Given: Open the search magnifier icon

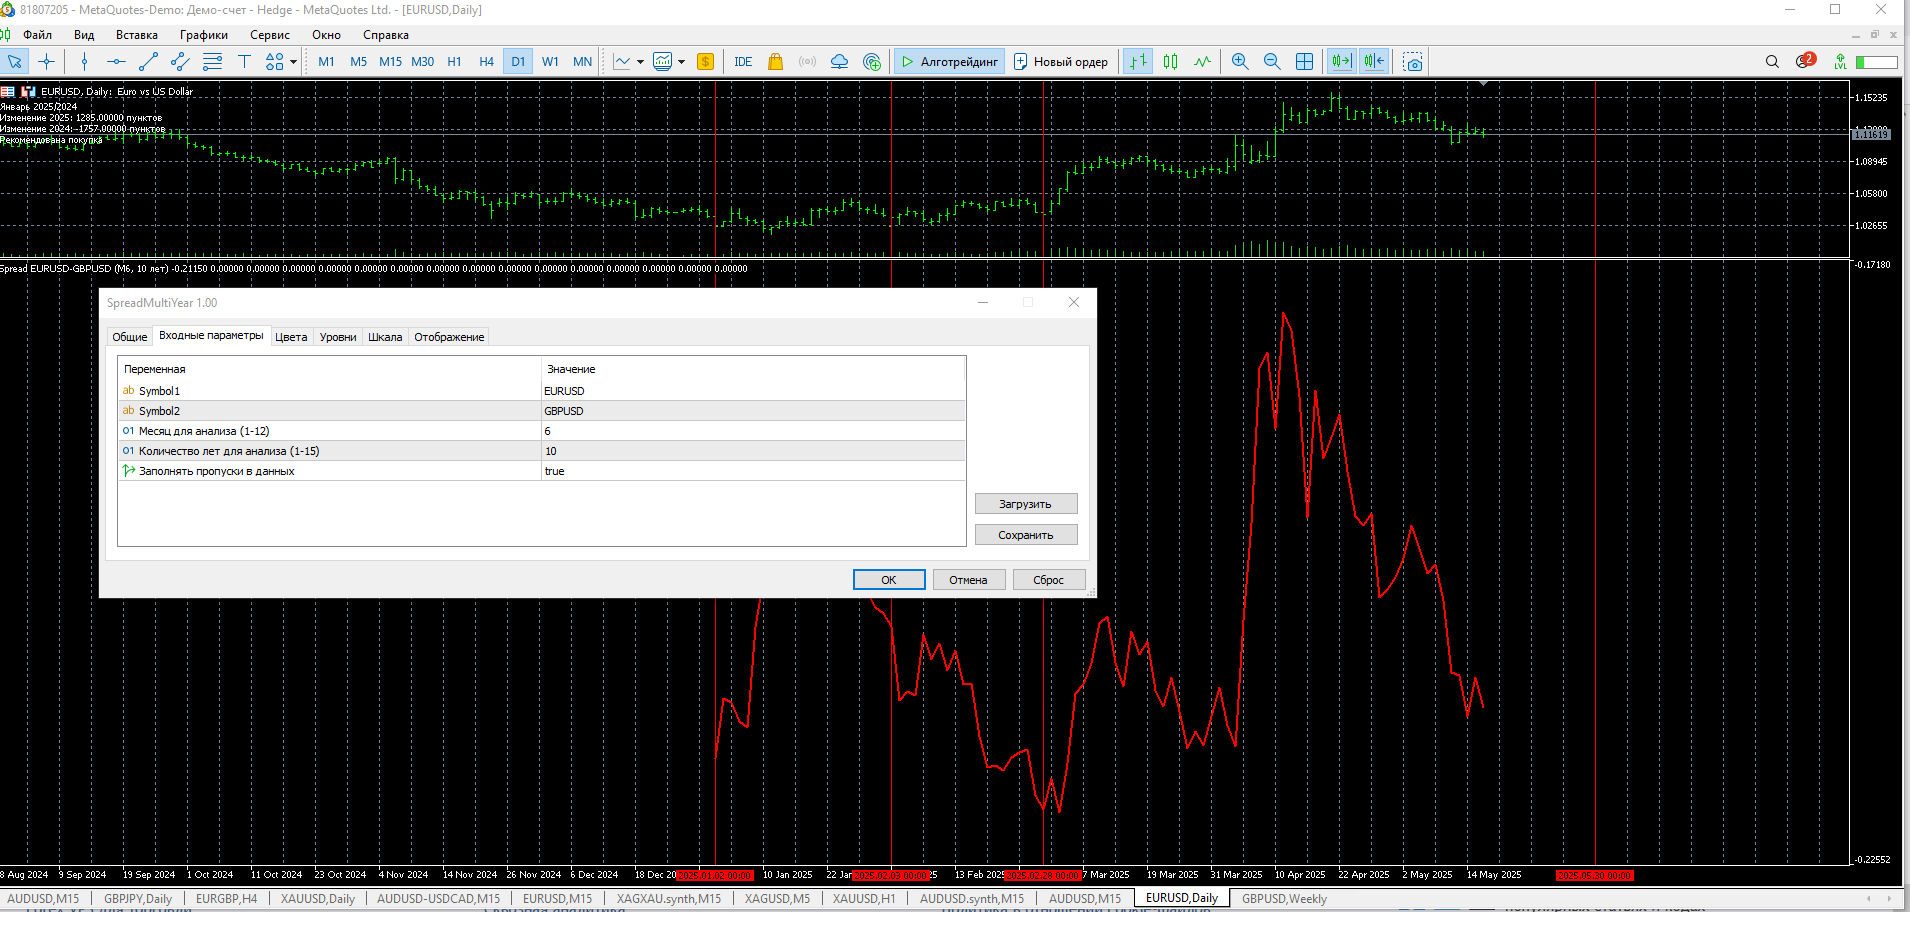Looking at the screenshot, I should (1772, 62).
